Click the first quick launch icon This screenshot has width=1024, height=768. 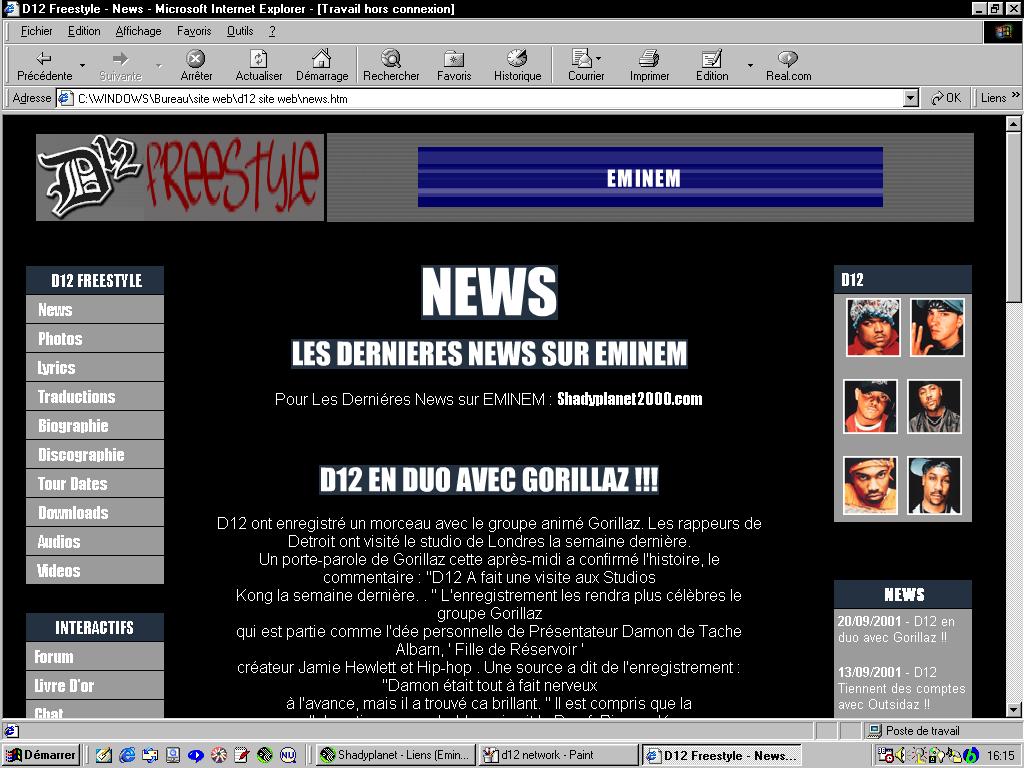click(104, 755)
